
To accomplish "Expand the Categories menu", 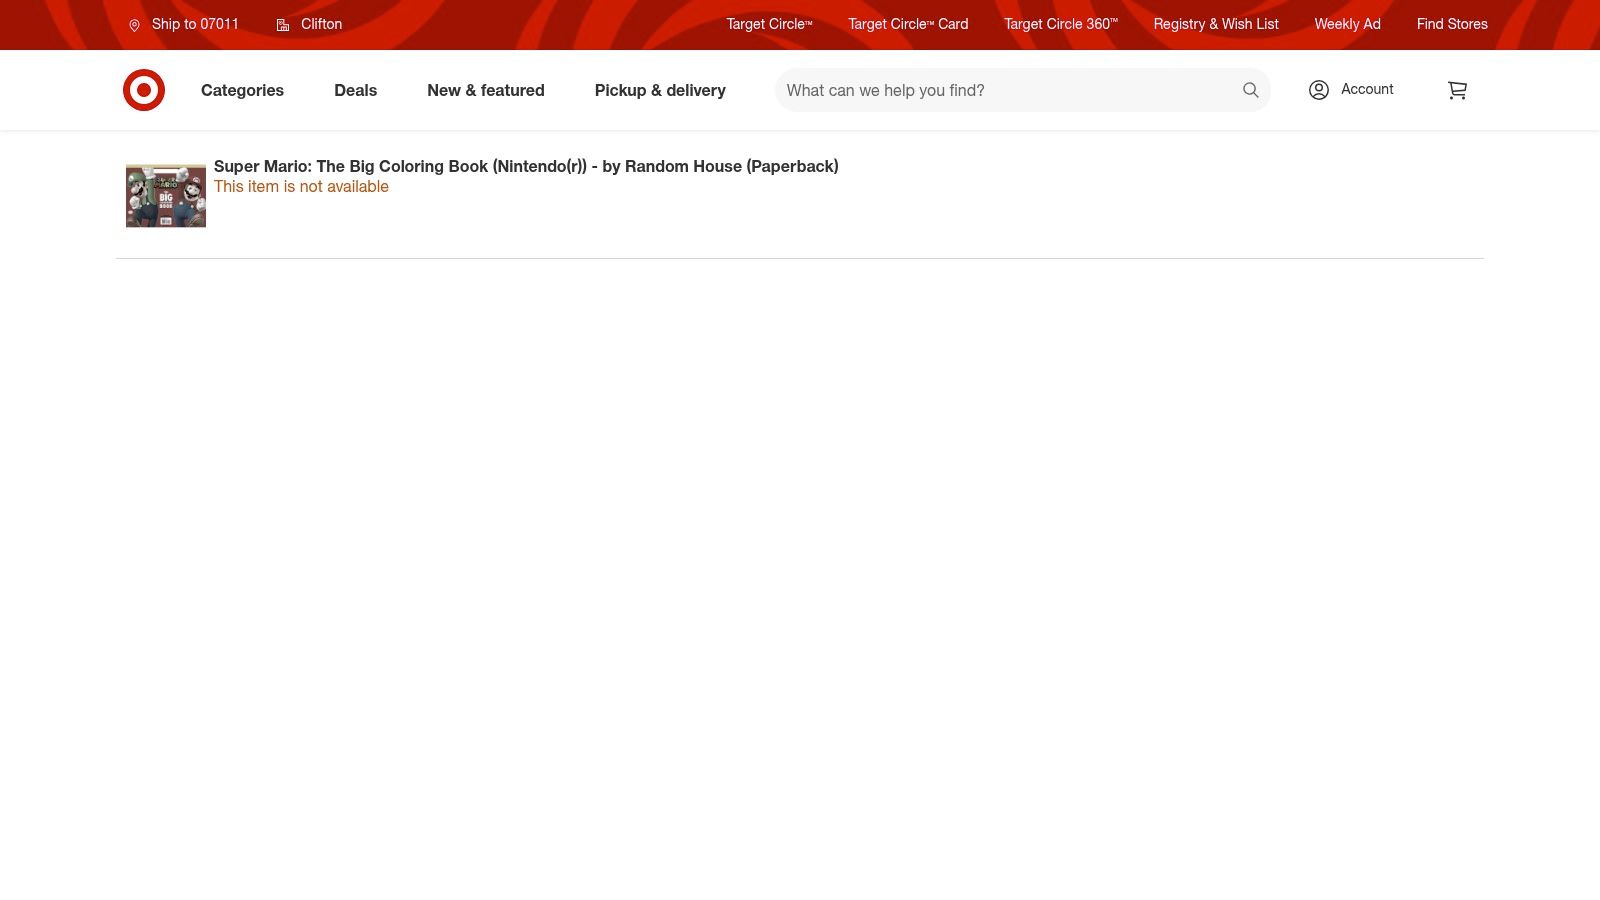I will click(x=242, y=90).
